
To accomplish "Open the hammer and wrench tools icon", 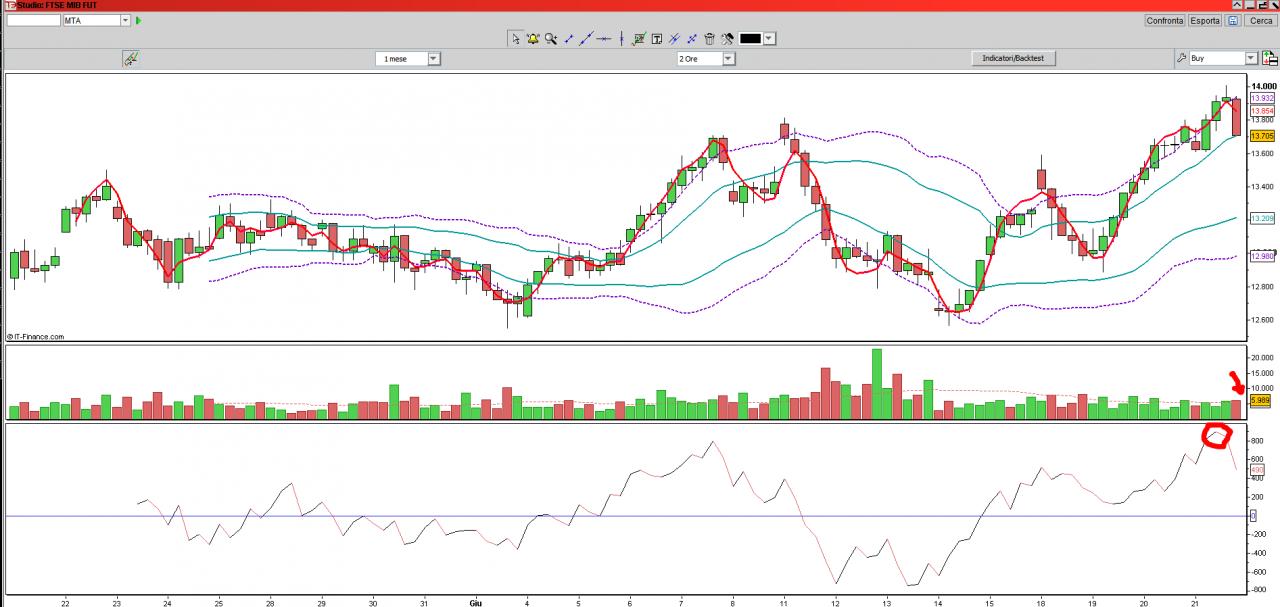I will tap(727, 39).
